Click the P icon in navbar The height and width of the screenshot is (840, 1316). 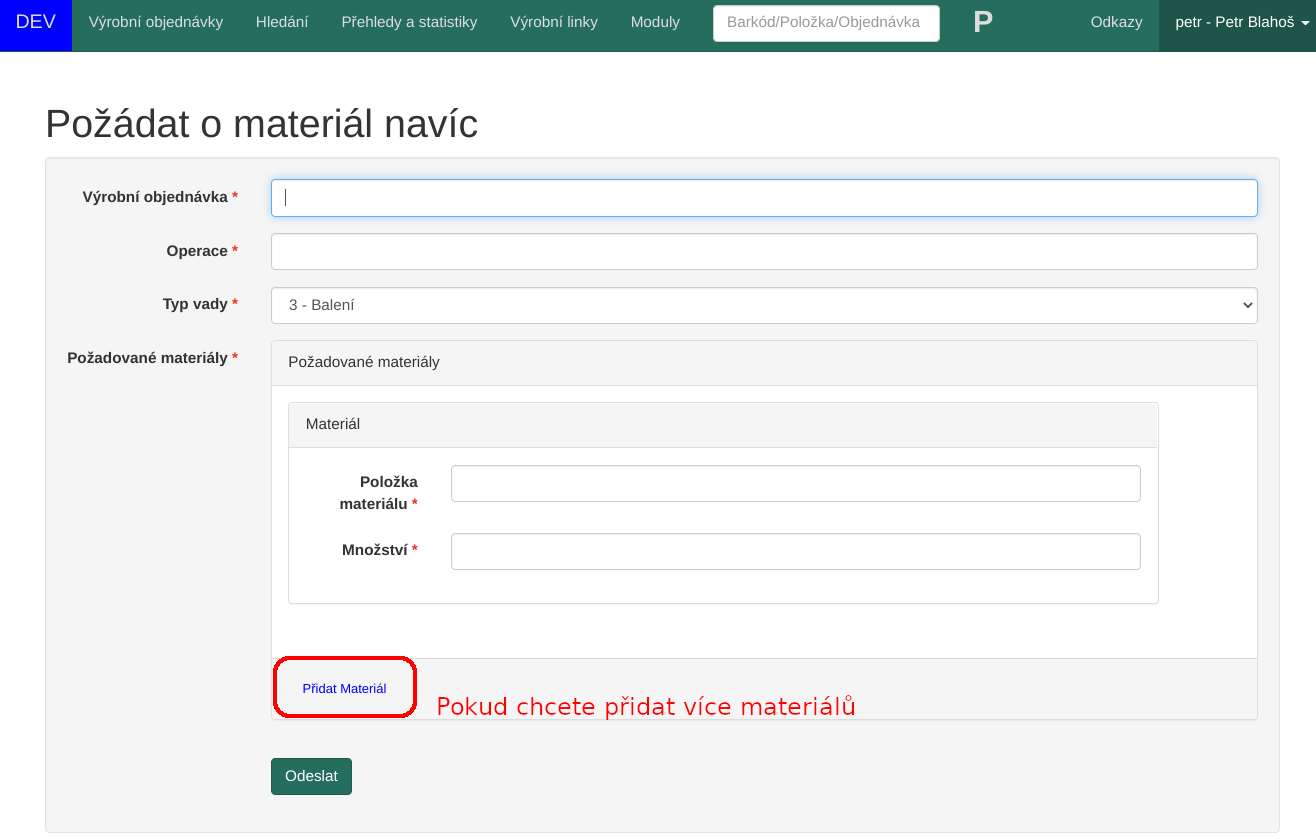click(983, 22)
